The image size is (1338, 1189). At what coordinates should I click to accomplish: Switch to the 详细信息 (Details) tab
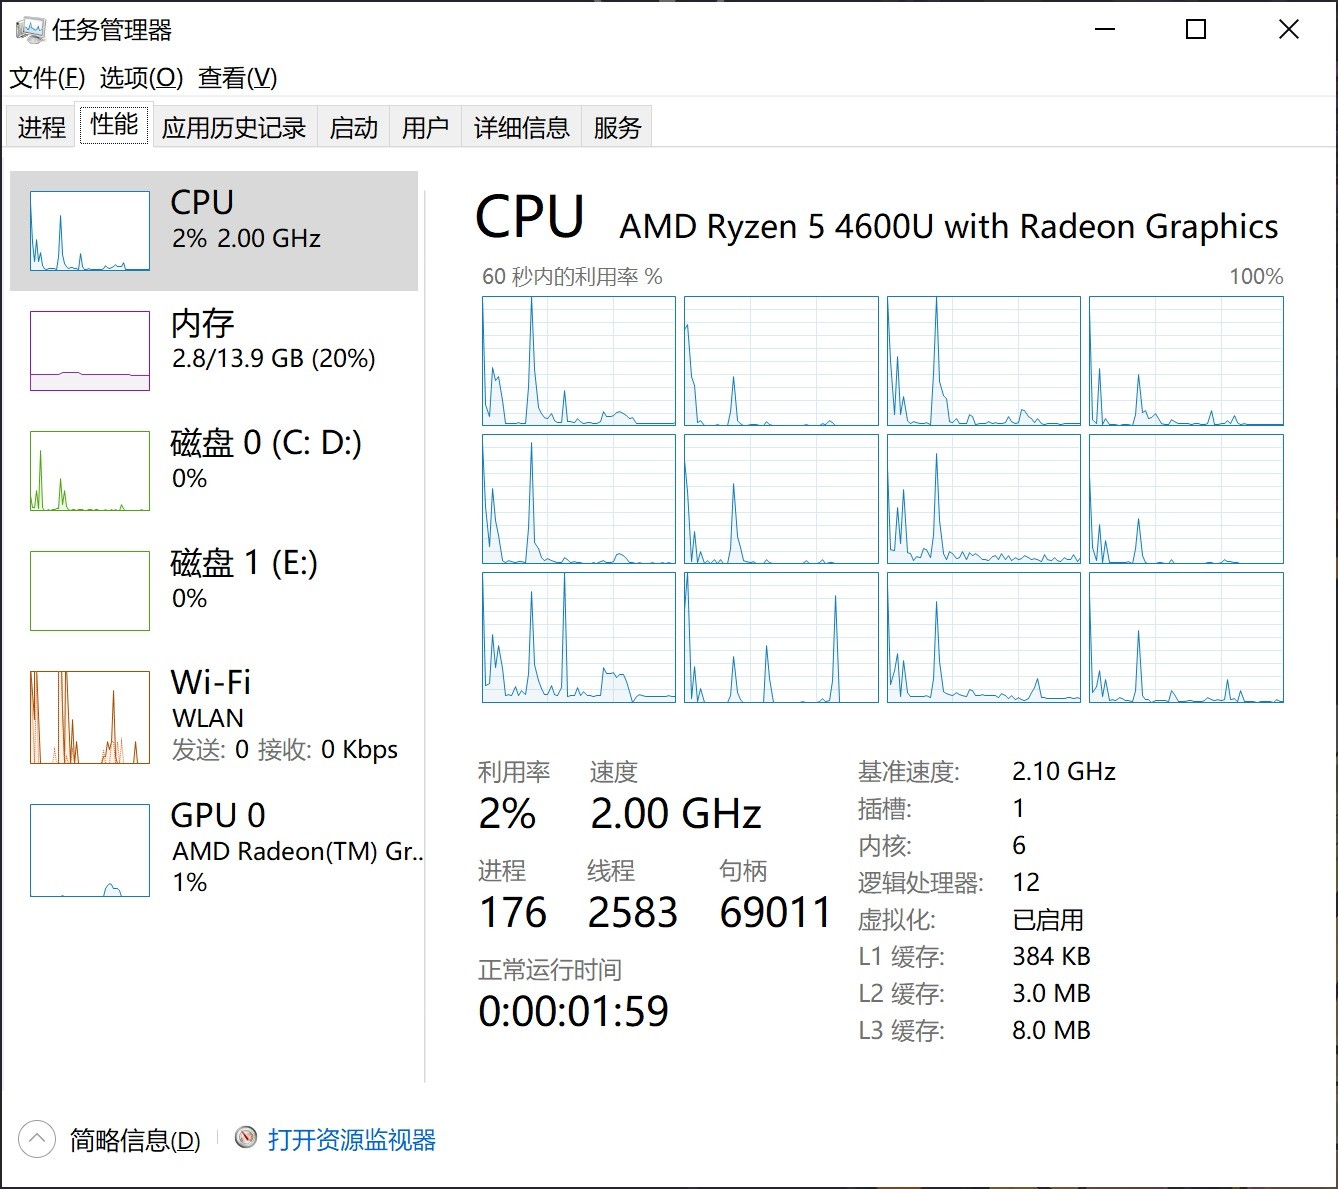521,127
